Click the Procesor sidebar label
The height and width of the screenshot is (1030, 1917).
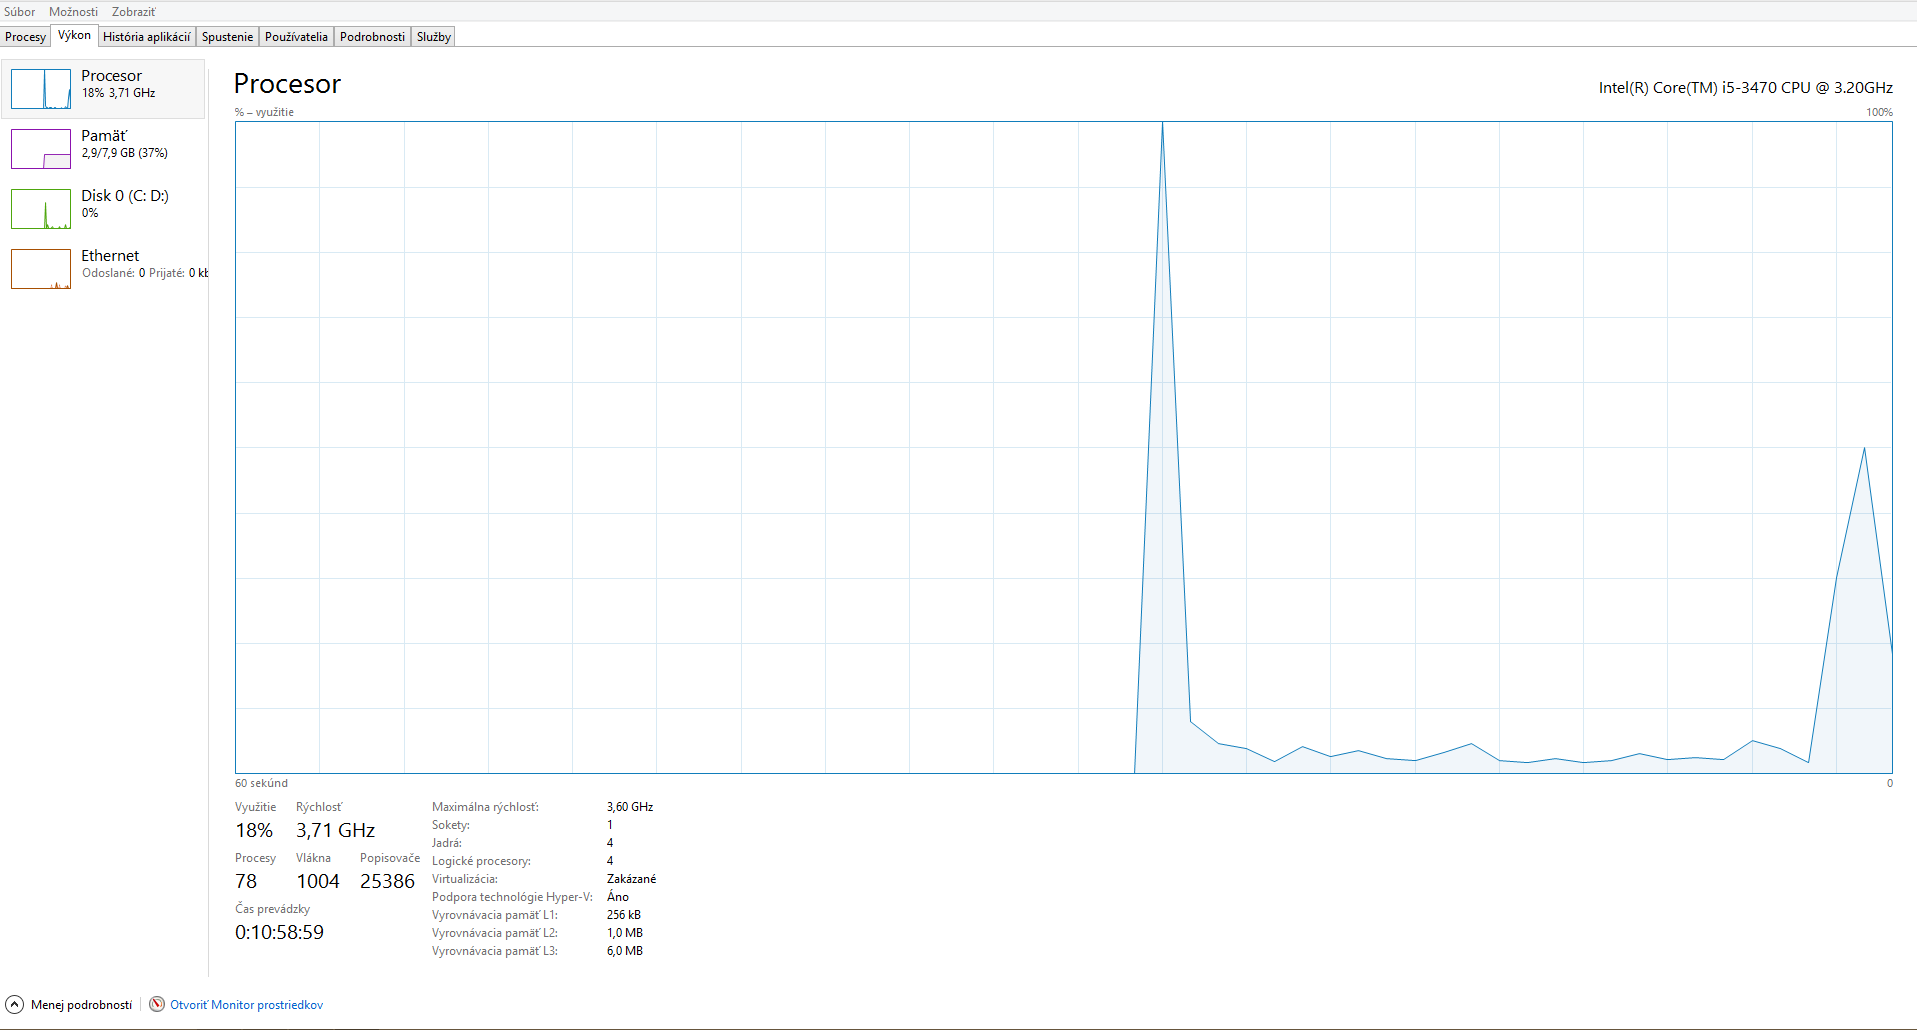point(112,76)
